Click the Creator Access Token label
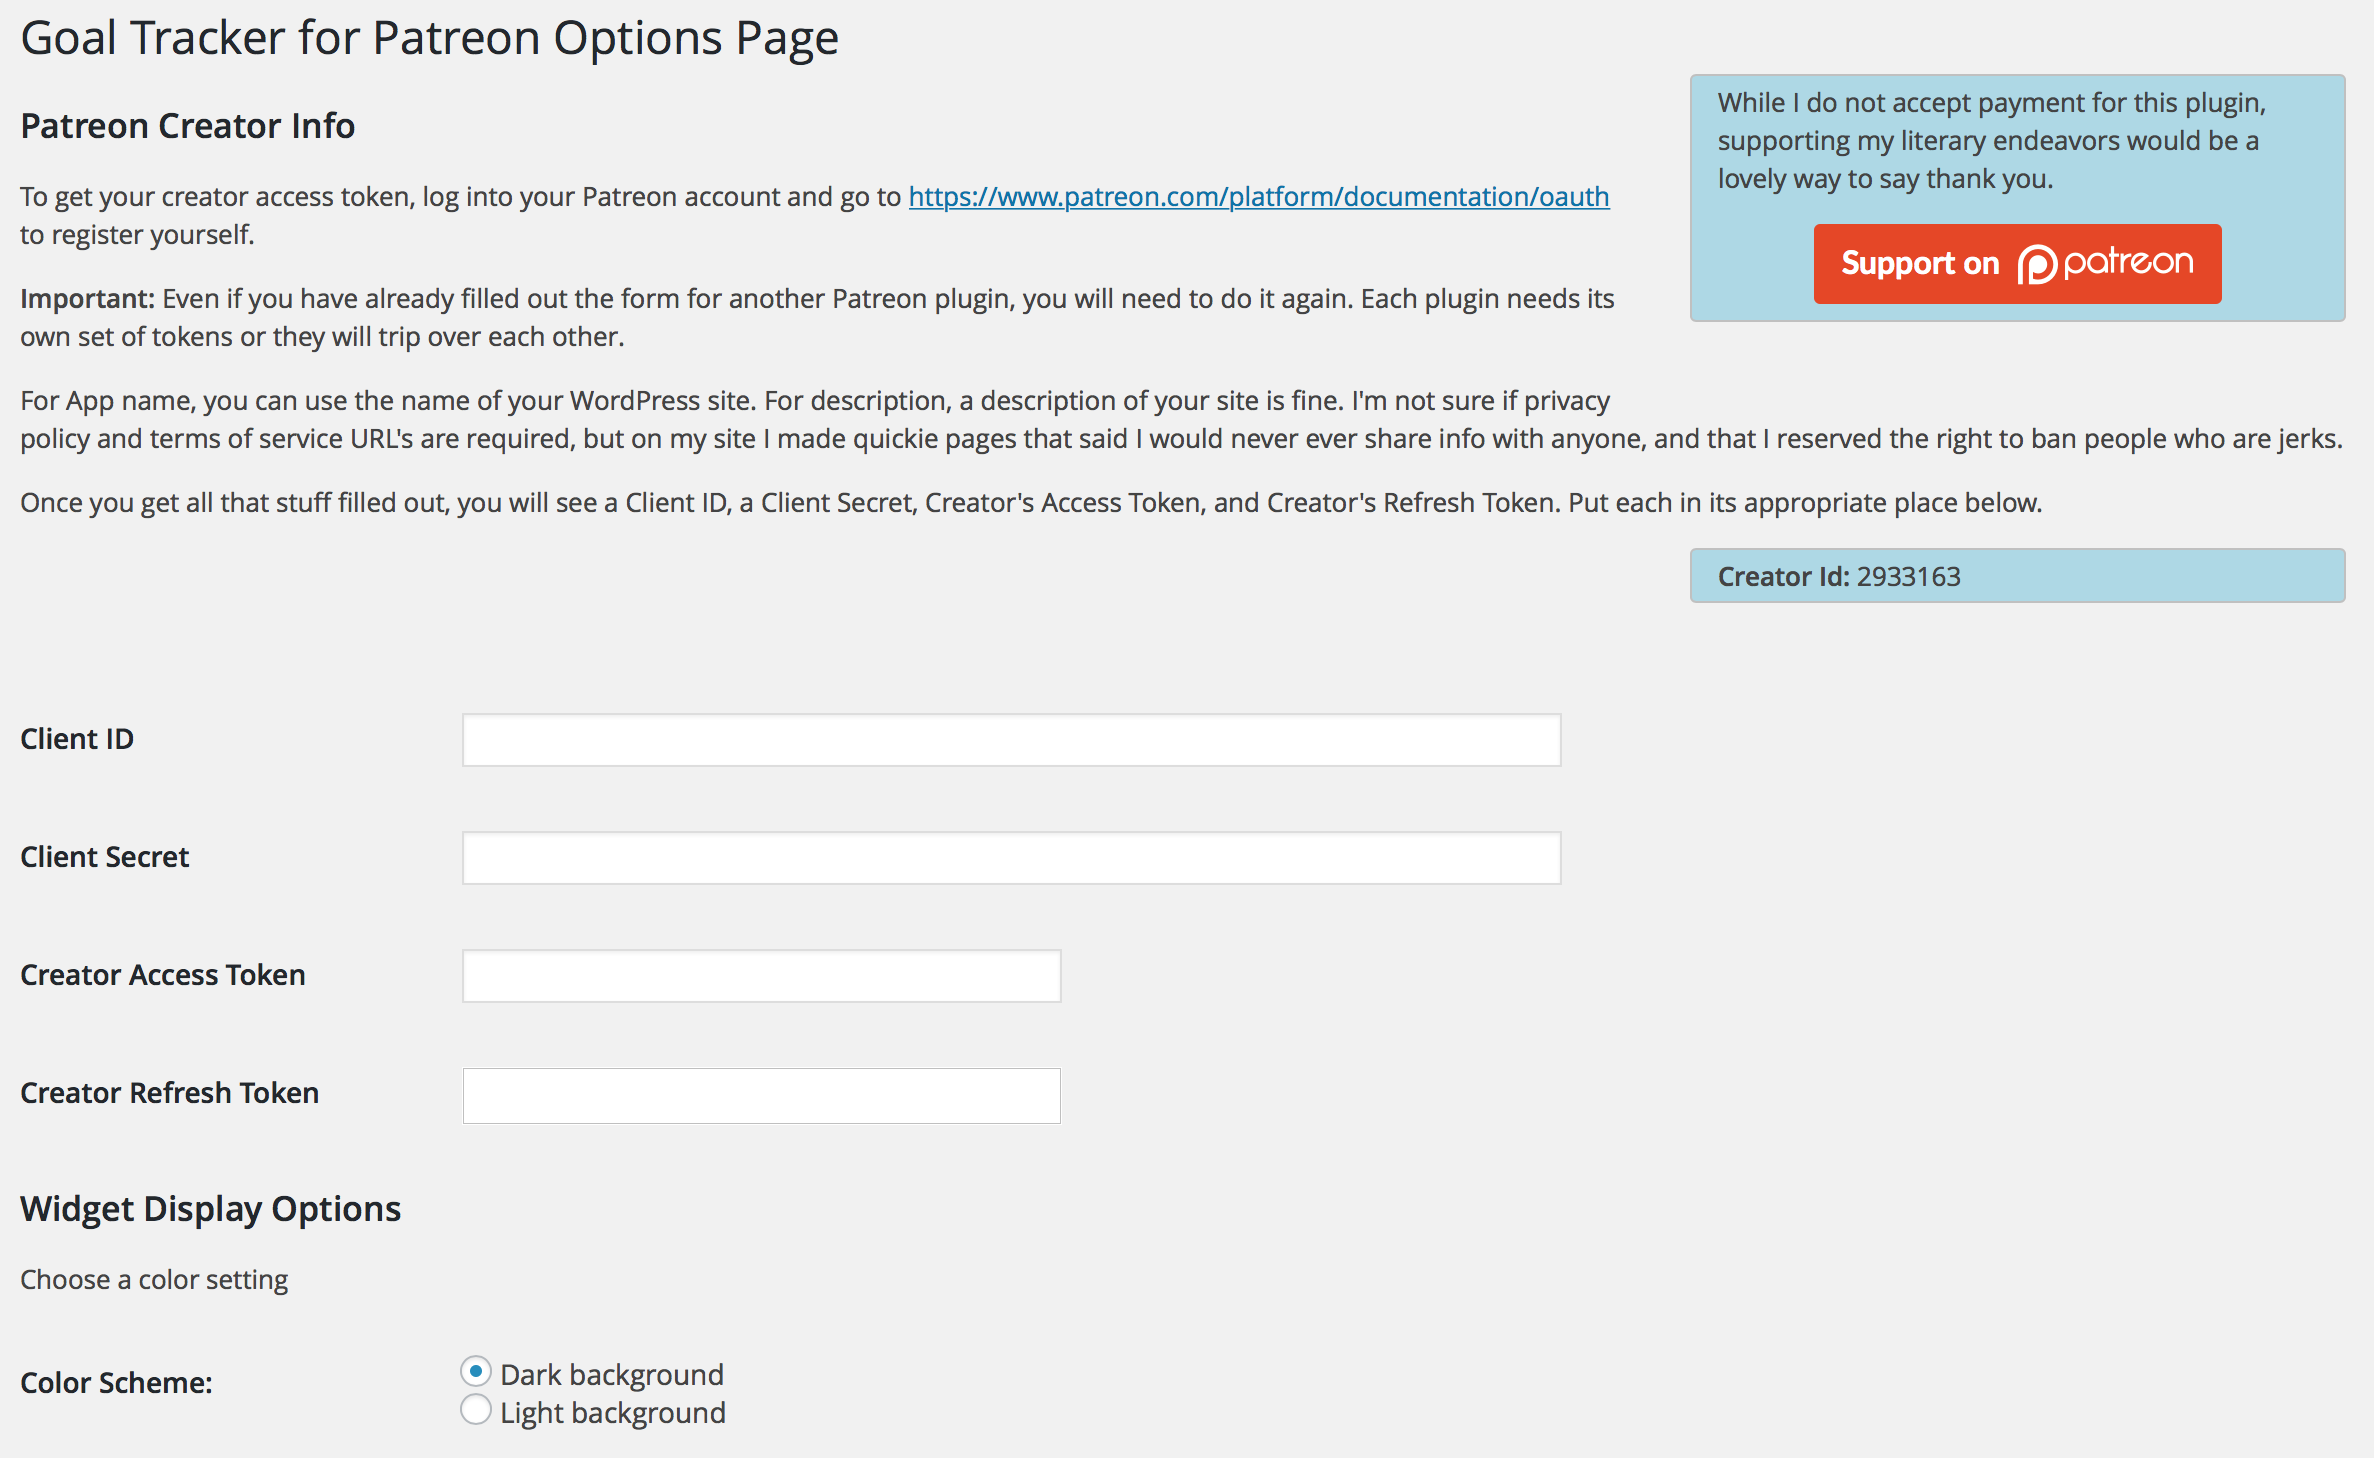Viewport: 2374px width, 1458px height. tap(163, 975)
